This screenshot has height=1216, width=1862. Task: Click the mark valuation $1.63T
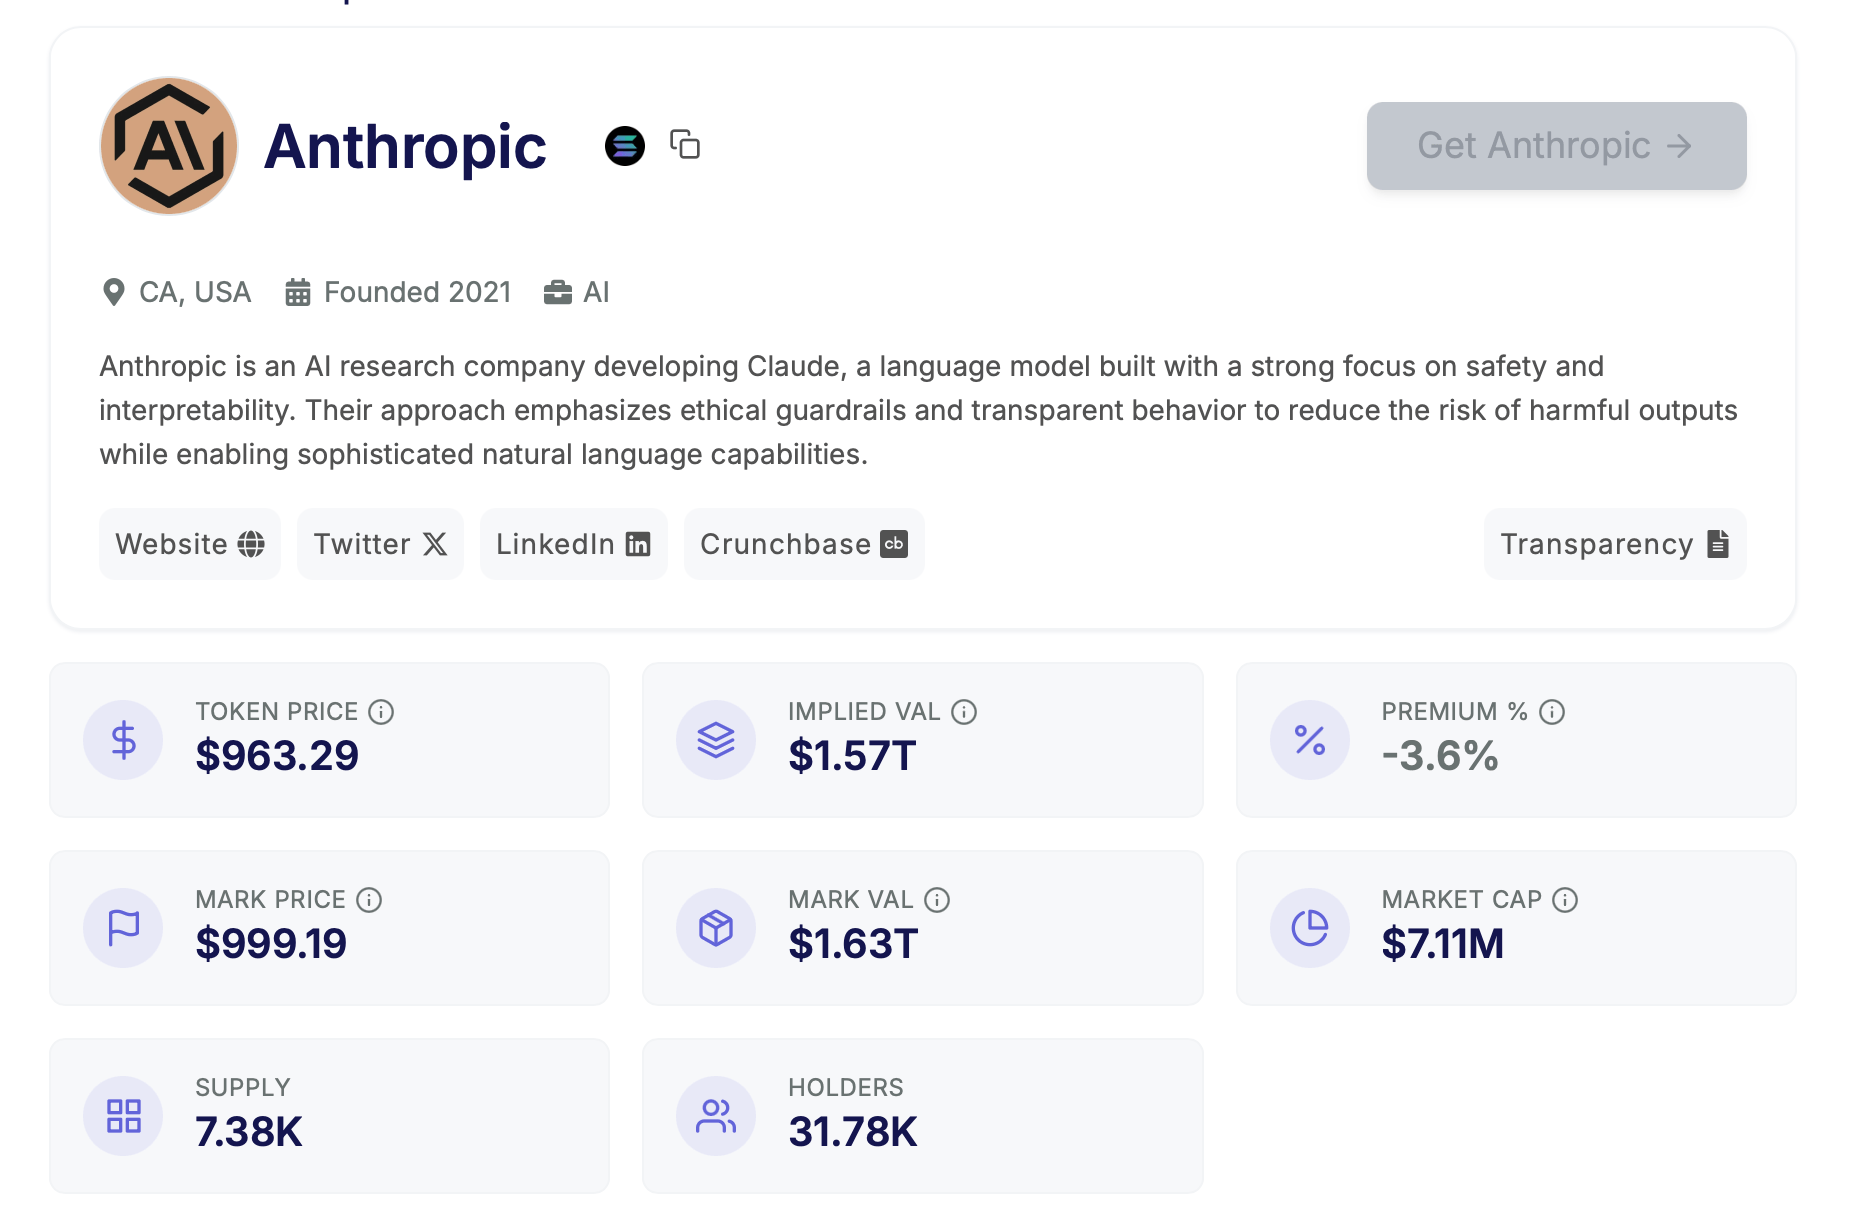pyautogui.click(x=853, y=943)
